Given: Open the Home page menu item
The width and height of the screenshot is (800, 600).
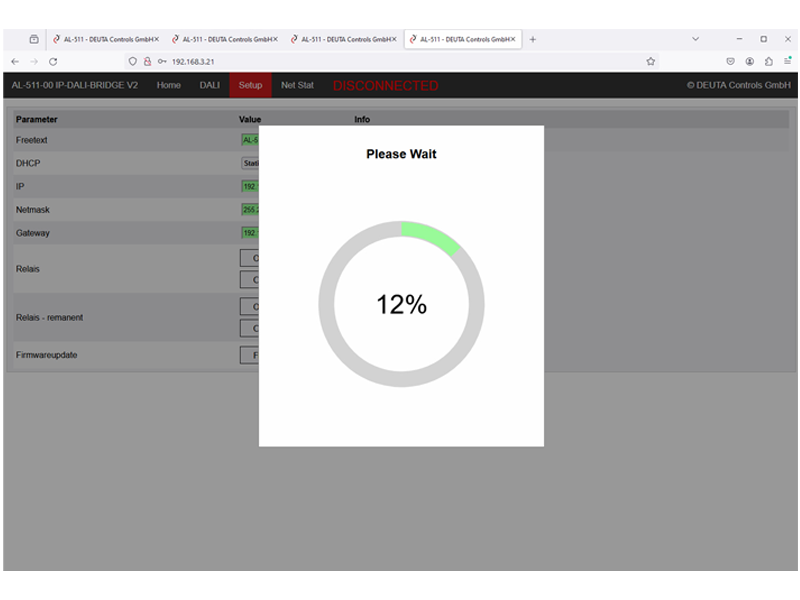Looking at the screenshot, I should pyautogui.click(x=168, y=85).
